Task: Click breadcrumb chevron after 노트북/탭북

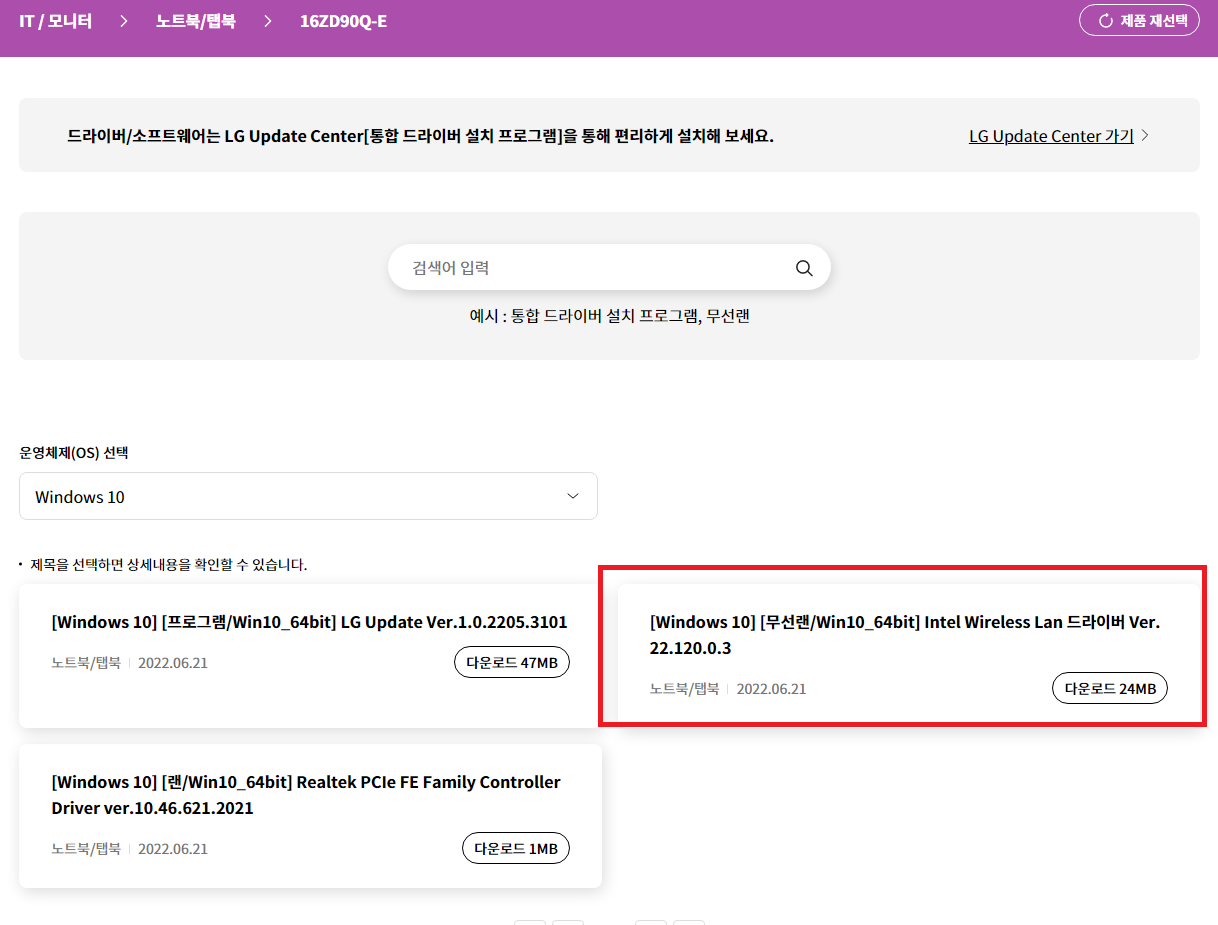Action: pos(268,20)
